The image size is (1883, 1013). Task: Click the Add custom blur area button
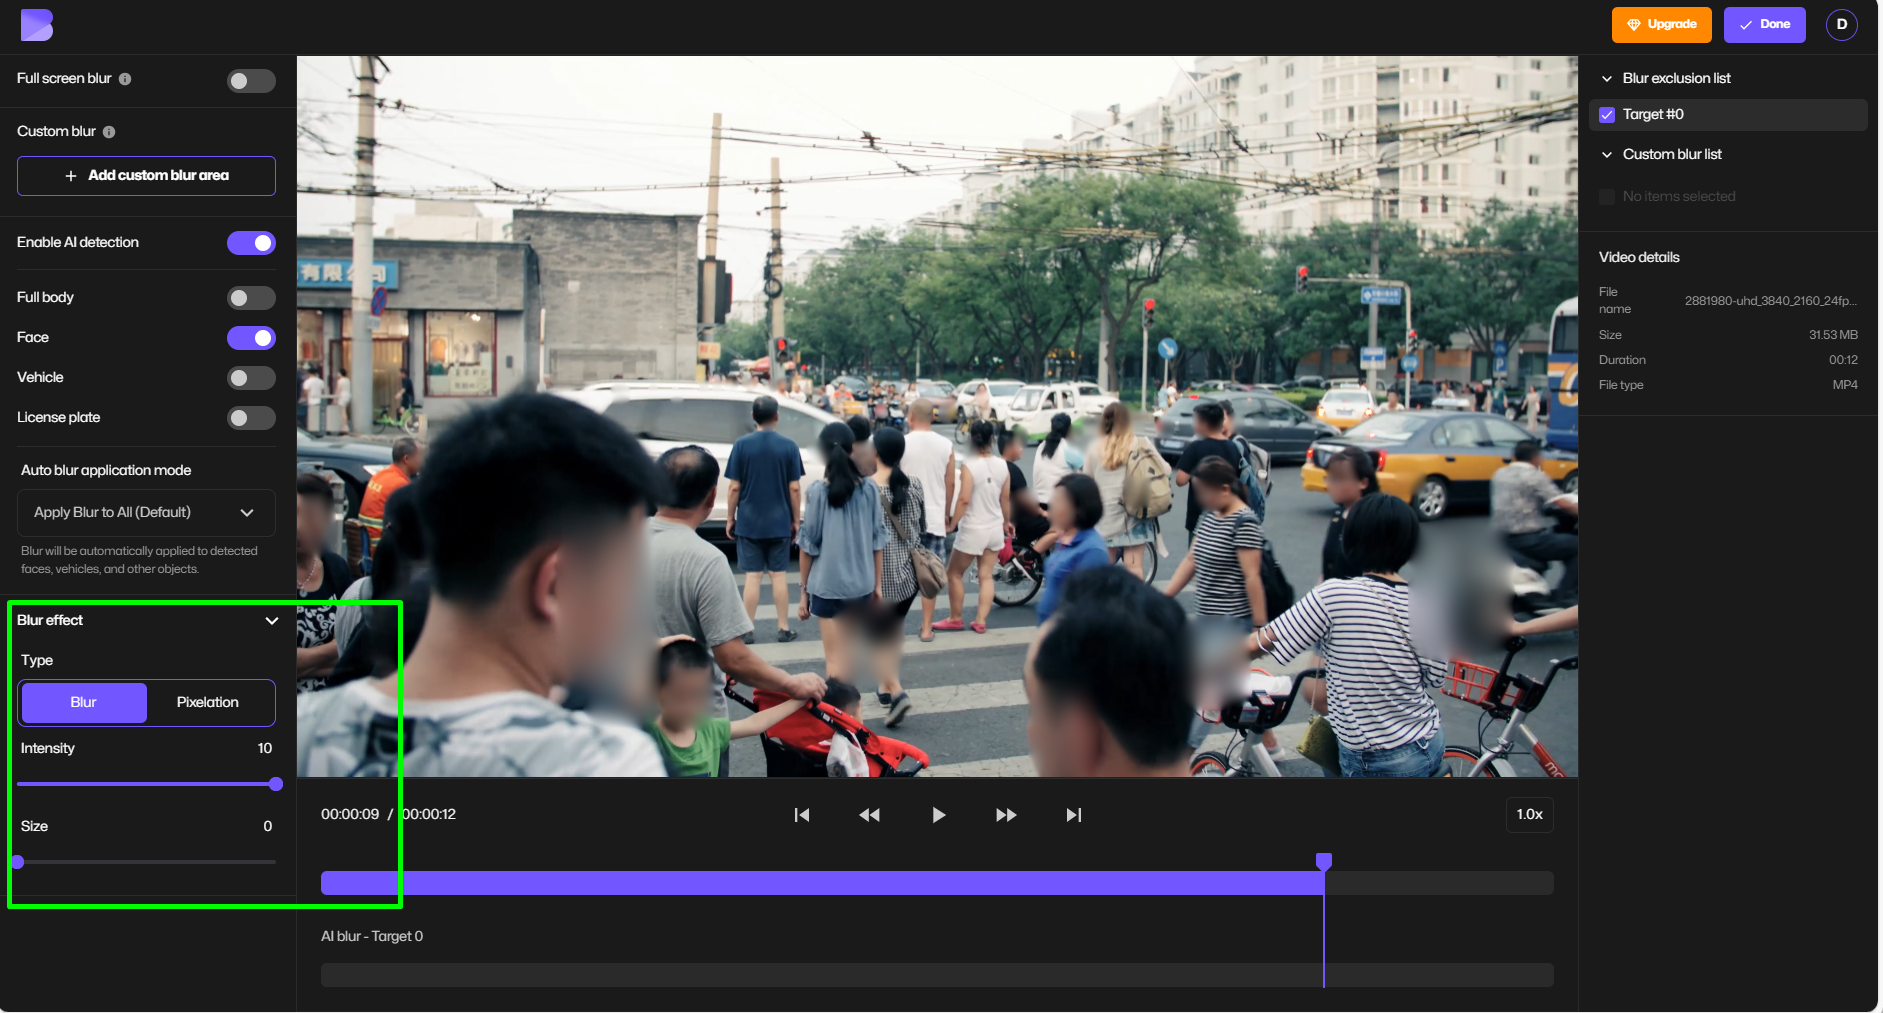coord(146,175)
